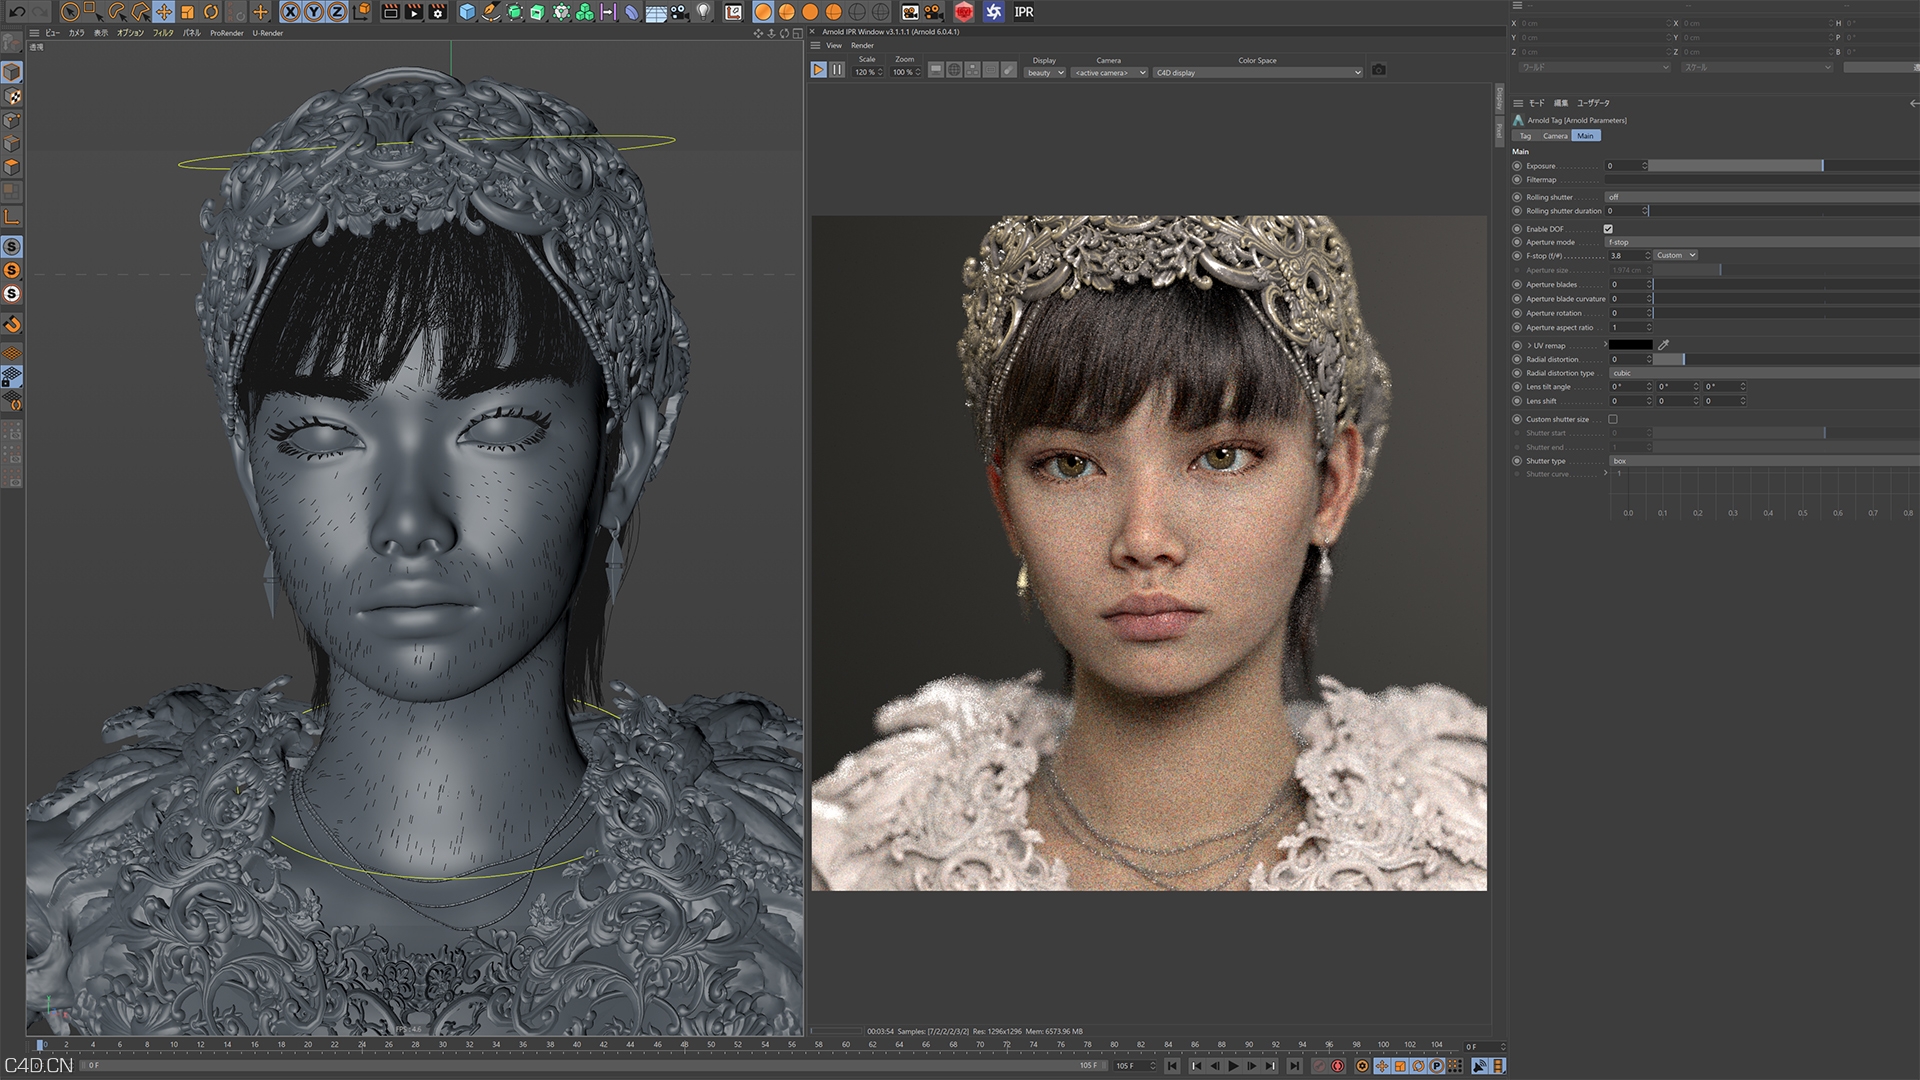Expand the UV remap parameter
Screen dimensions: 1920x1080
point(1530,345)
